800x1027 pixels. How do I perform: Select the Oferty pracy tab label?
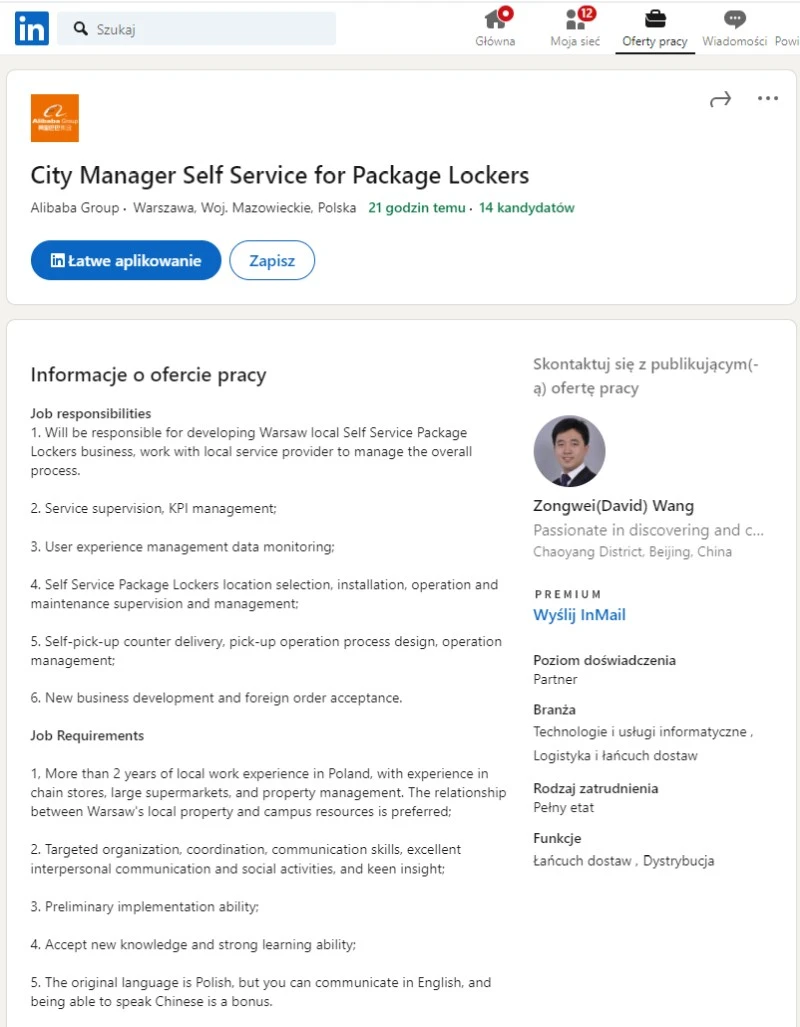pyautogui.click(x=655, y=41)
